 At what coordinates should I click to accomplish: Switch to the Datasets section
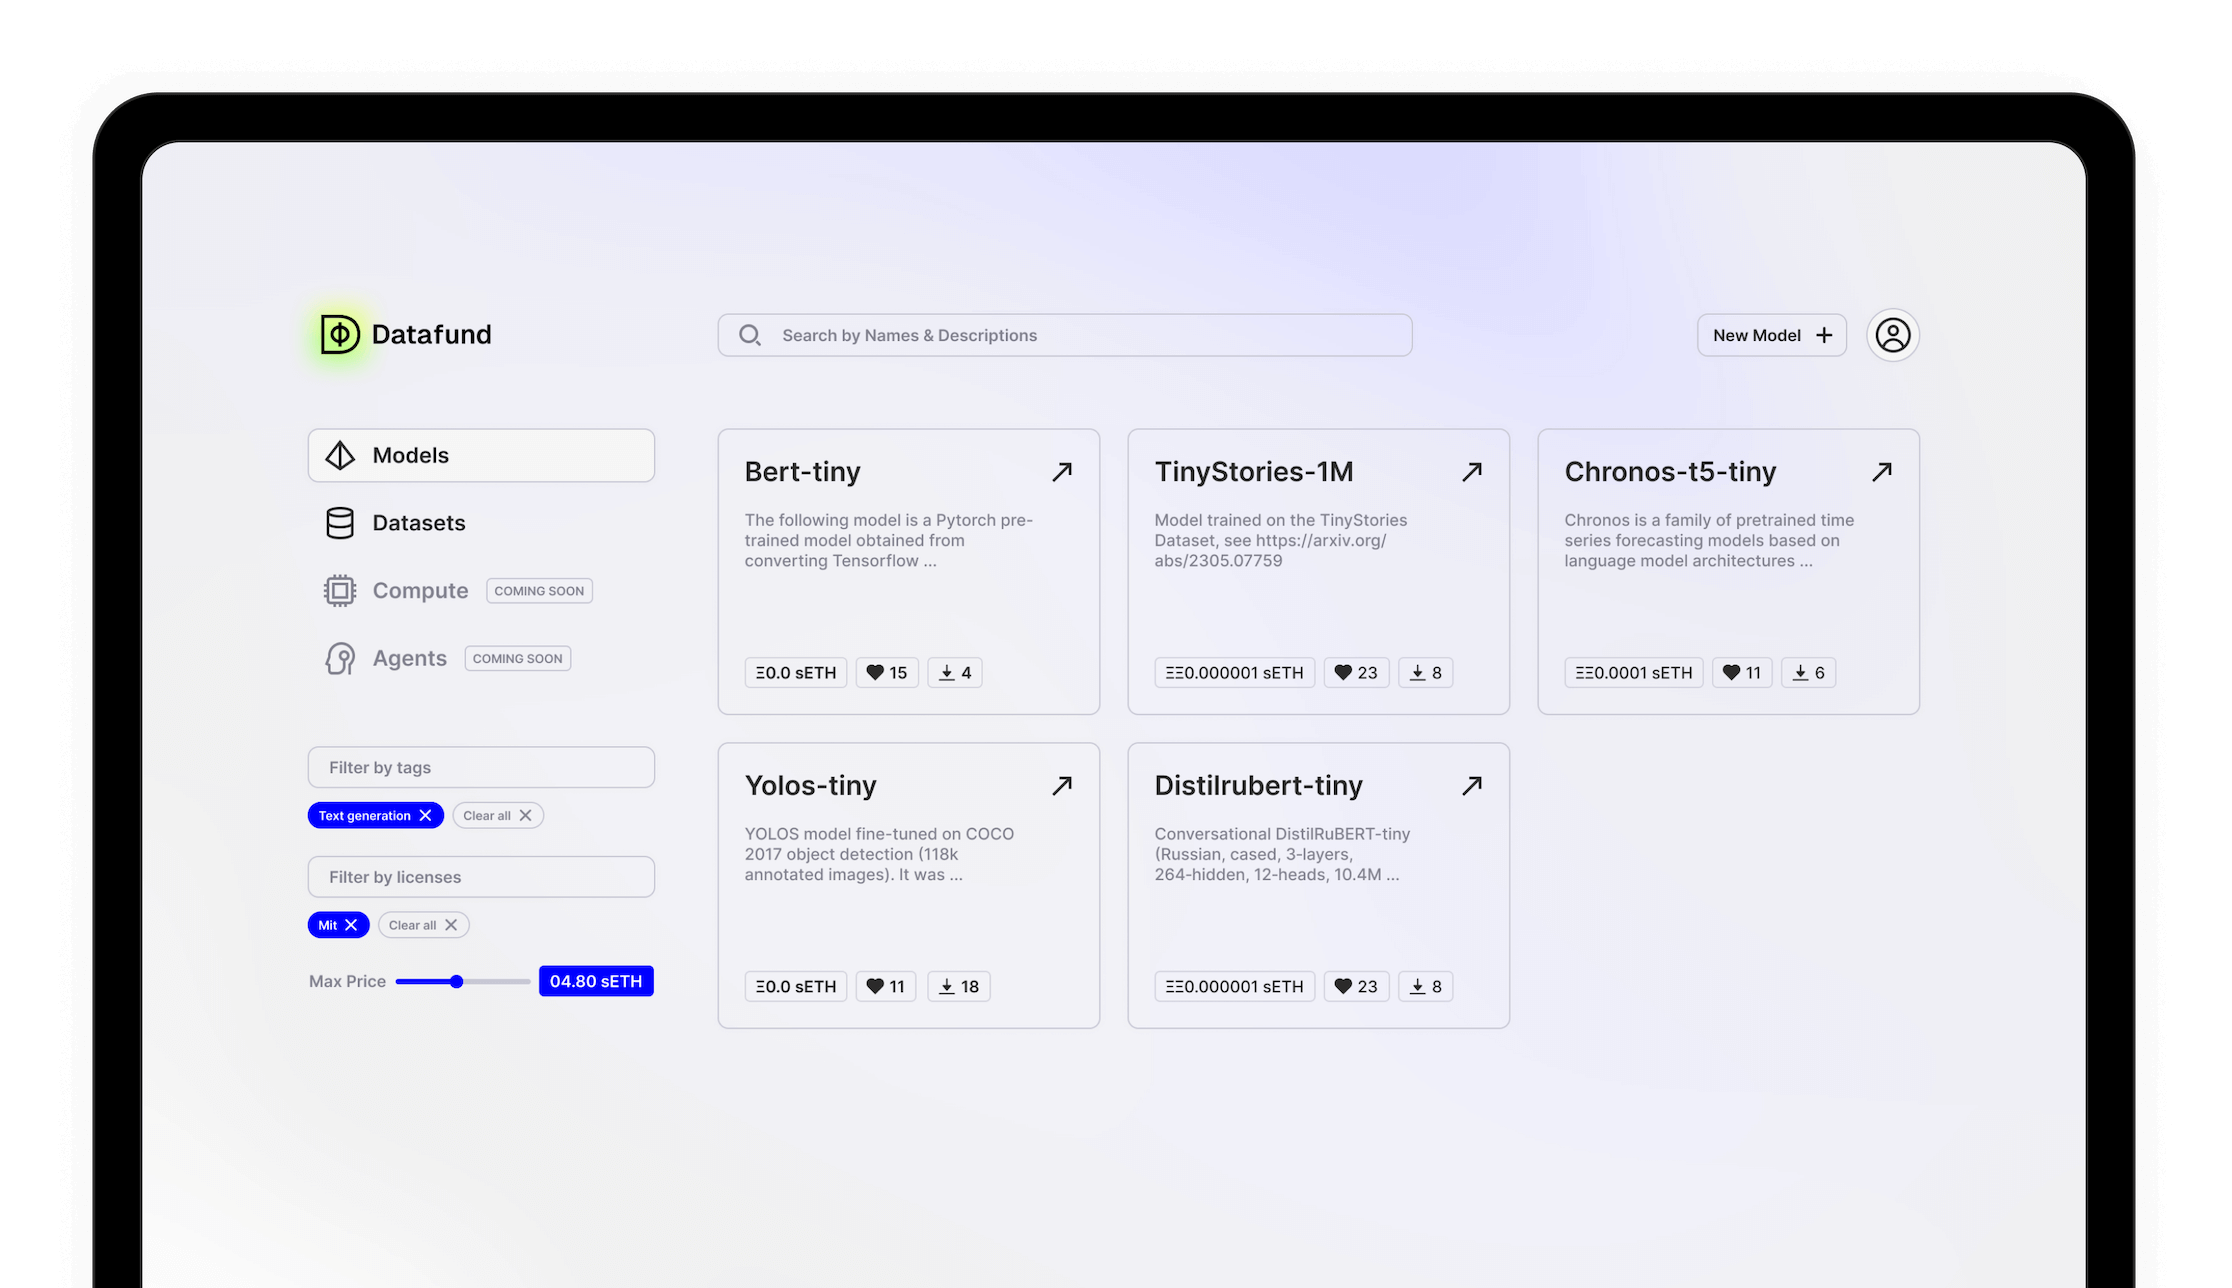pyautogui.click(x=418, y=523)
